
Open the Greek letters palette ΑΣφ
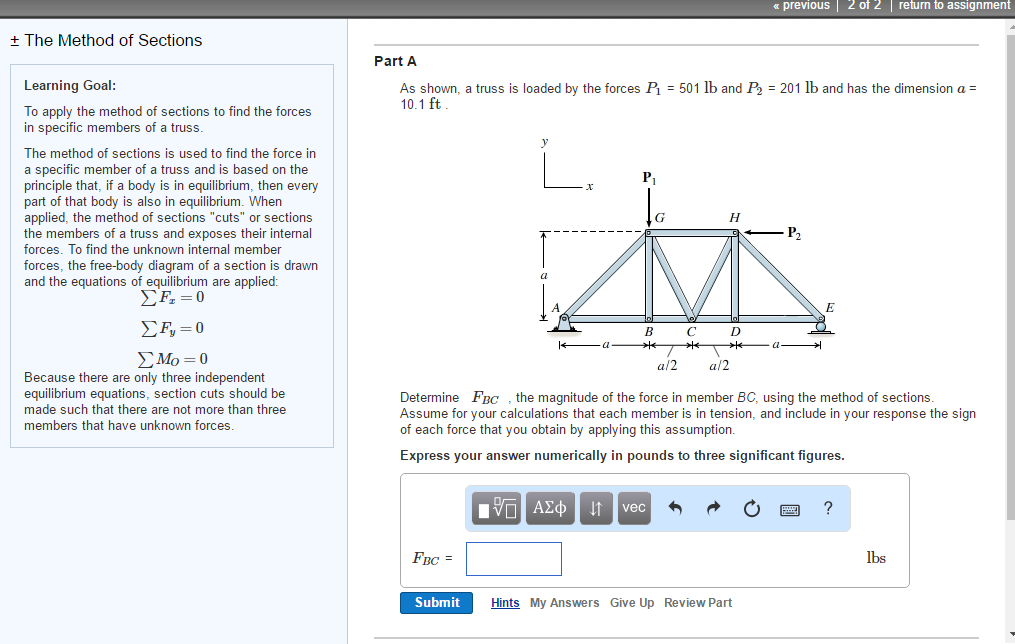point(549,508)
